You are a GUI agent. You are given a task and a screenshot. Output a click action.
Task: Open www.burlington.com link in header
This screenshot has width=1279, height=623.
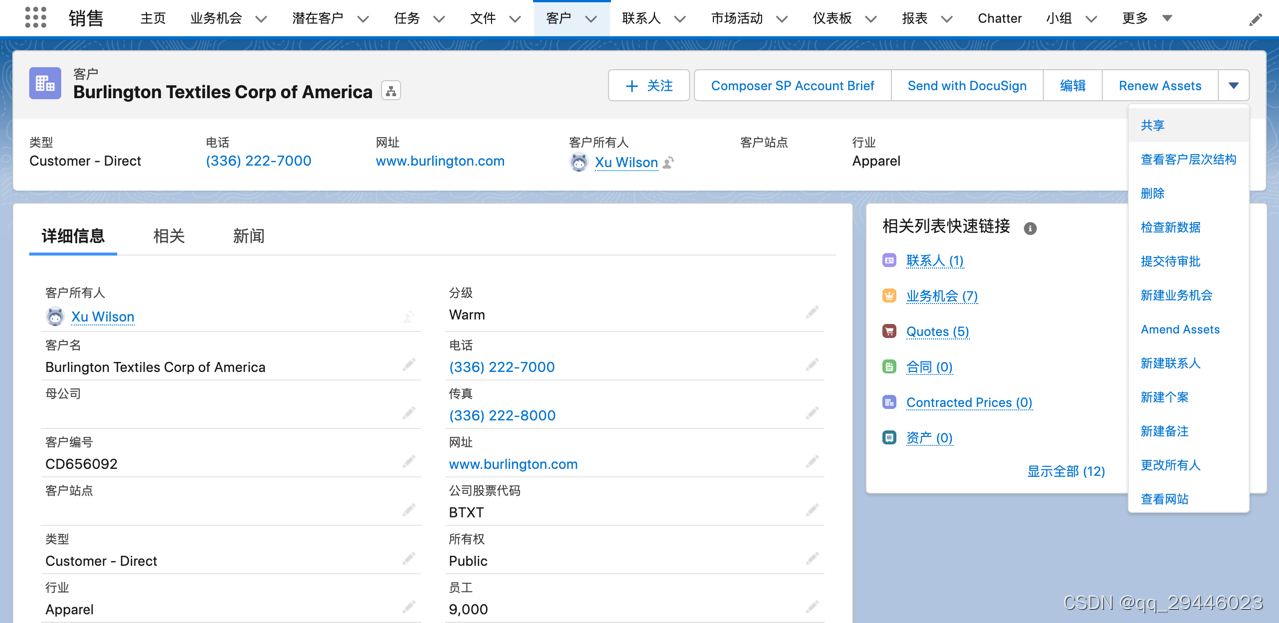(x=440, y=161)
